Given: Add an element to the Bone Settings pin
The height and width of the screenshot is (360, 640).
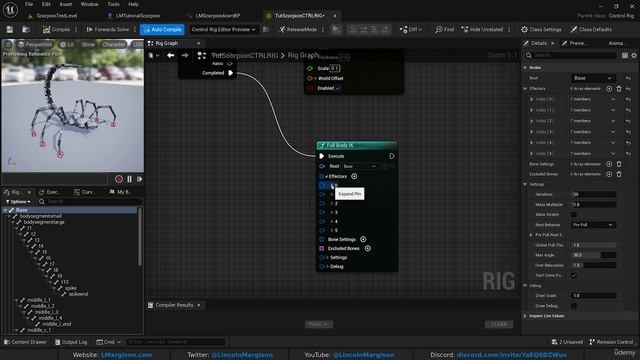Looking at the screenshot, I should pyautogui.click(x=363, y=239).
